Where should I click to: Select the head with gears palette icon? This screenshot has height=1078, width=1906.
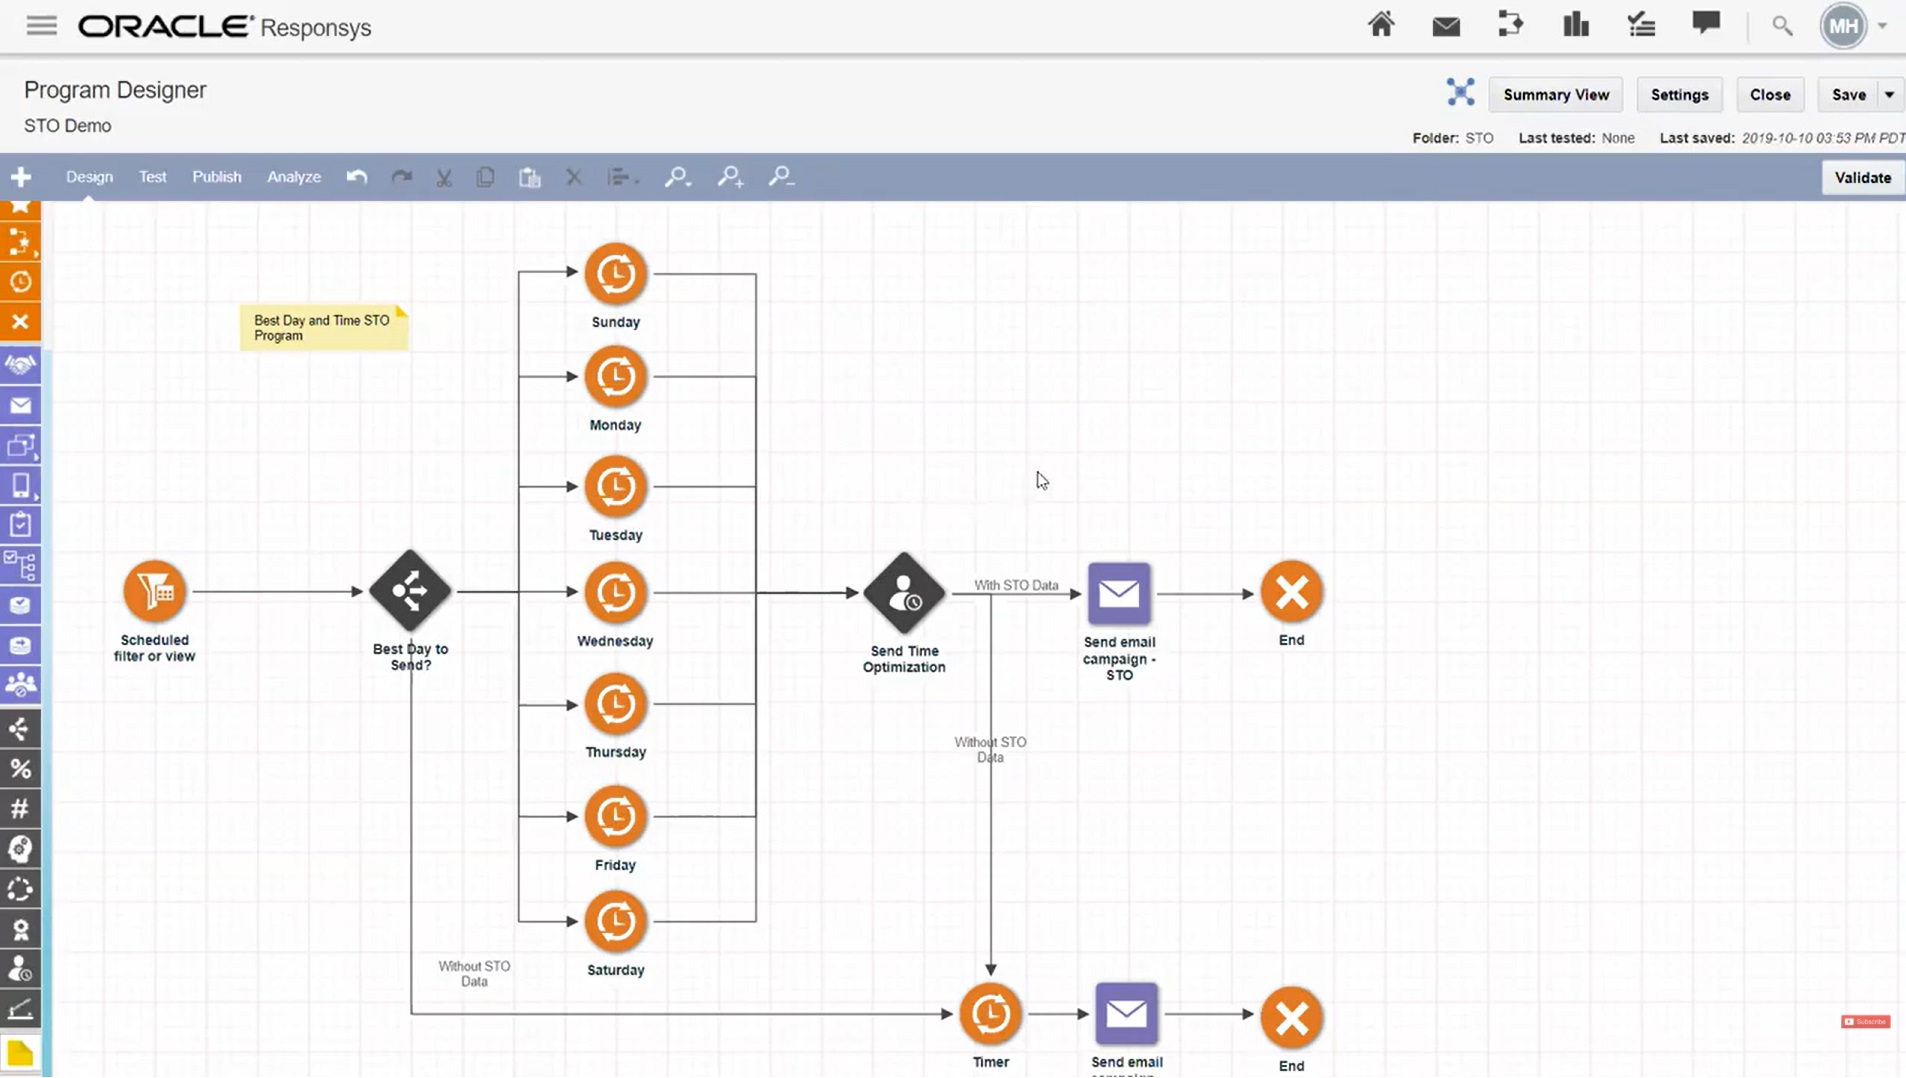(x=20, y=849)
